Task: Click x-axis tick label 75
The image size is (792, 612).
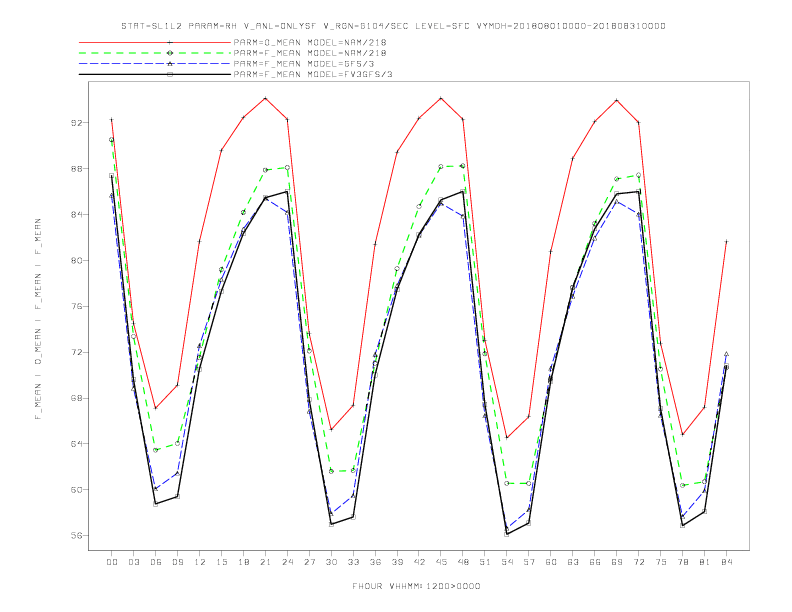Action: click(661, 562)
